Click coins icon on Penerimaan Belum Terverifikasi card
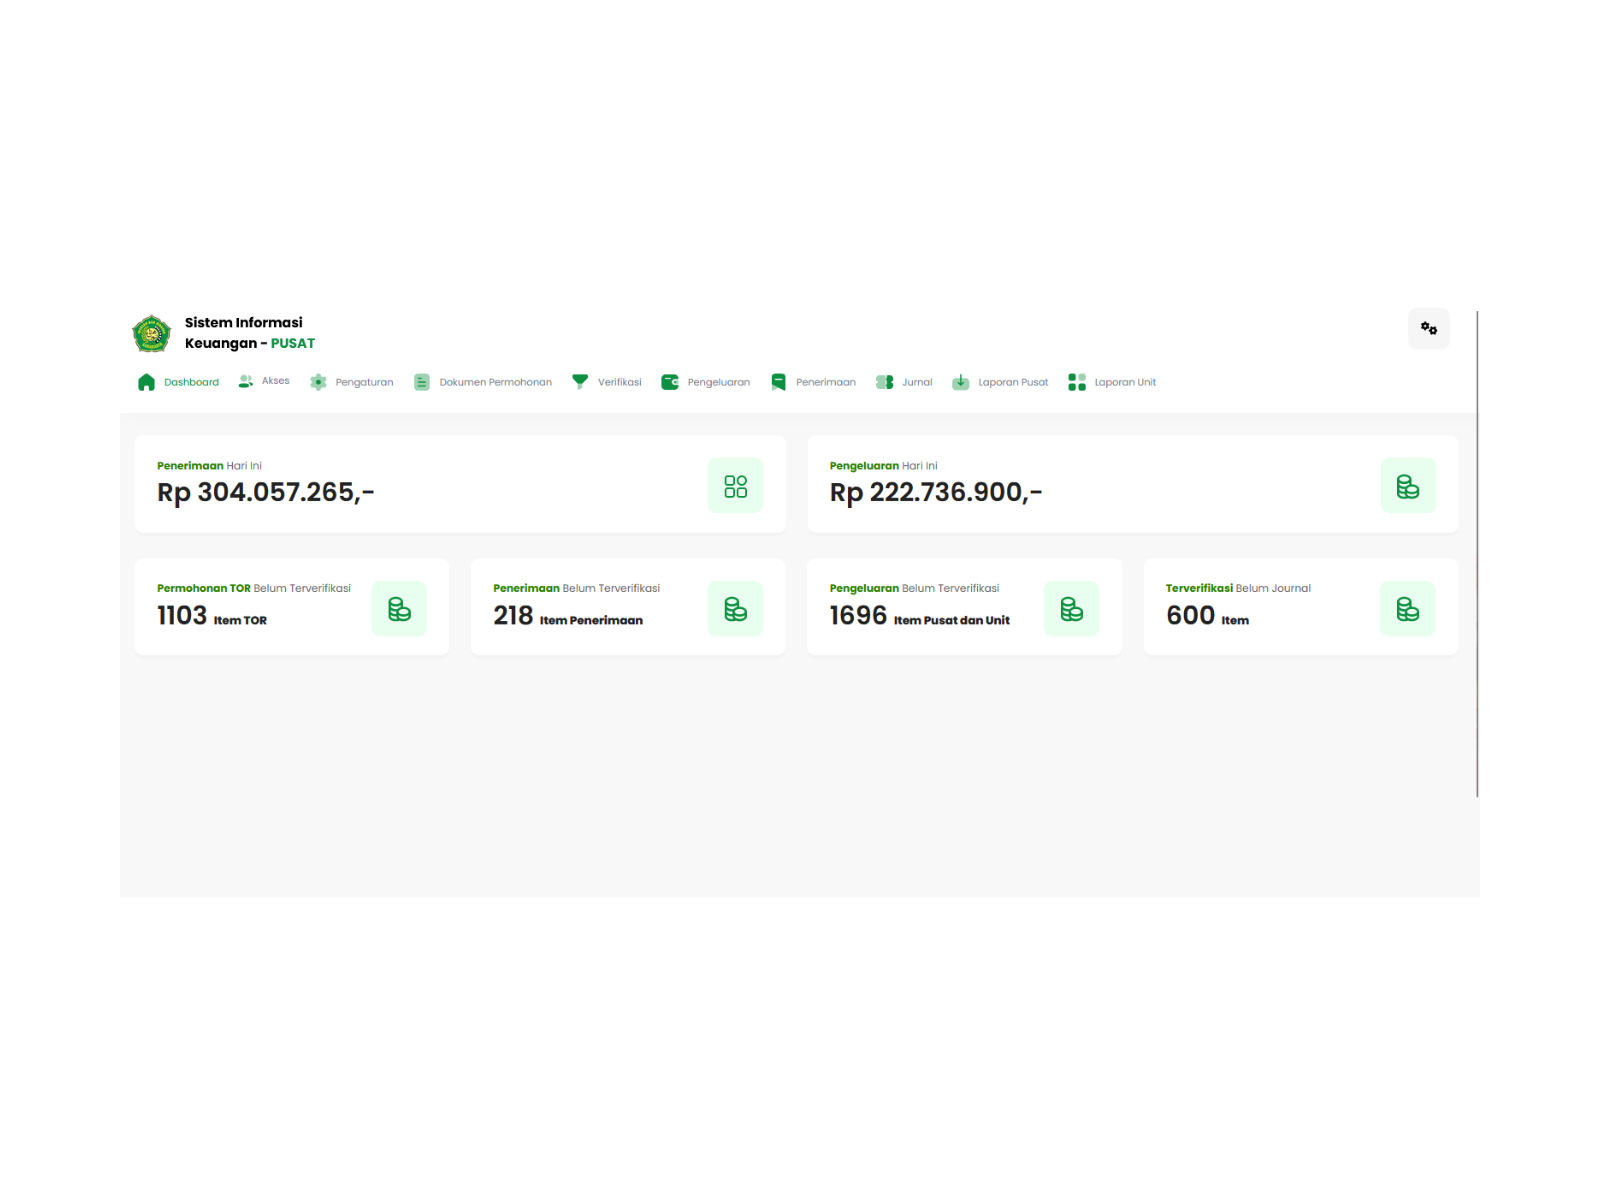1600x1200 pixels. (x=735, y=609)
